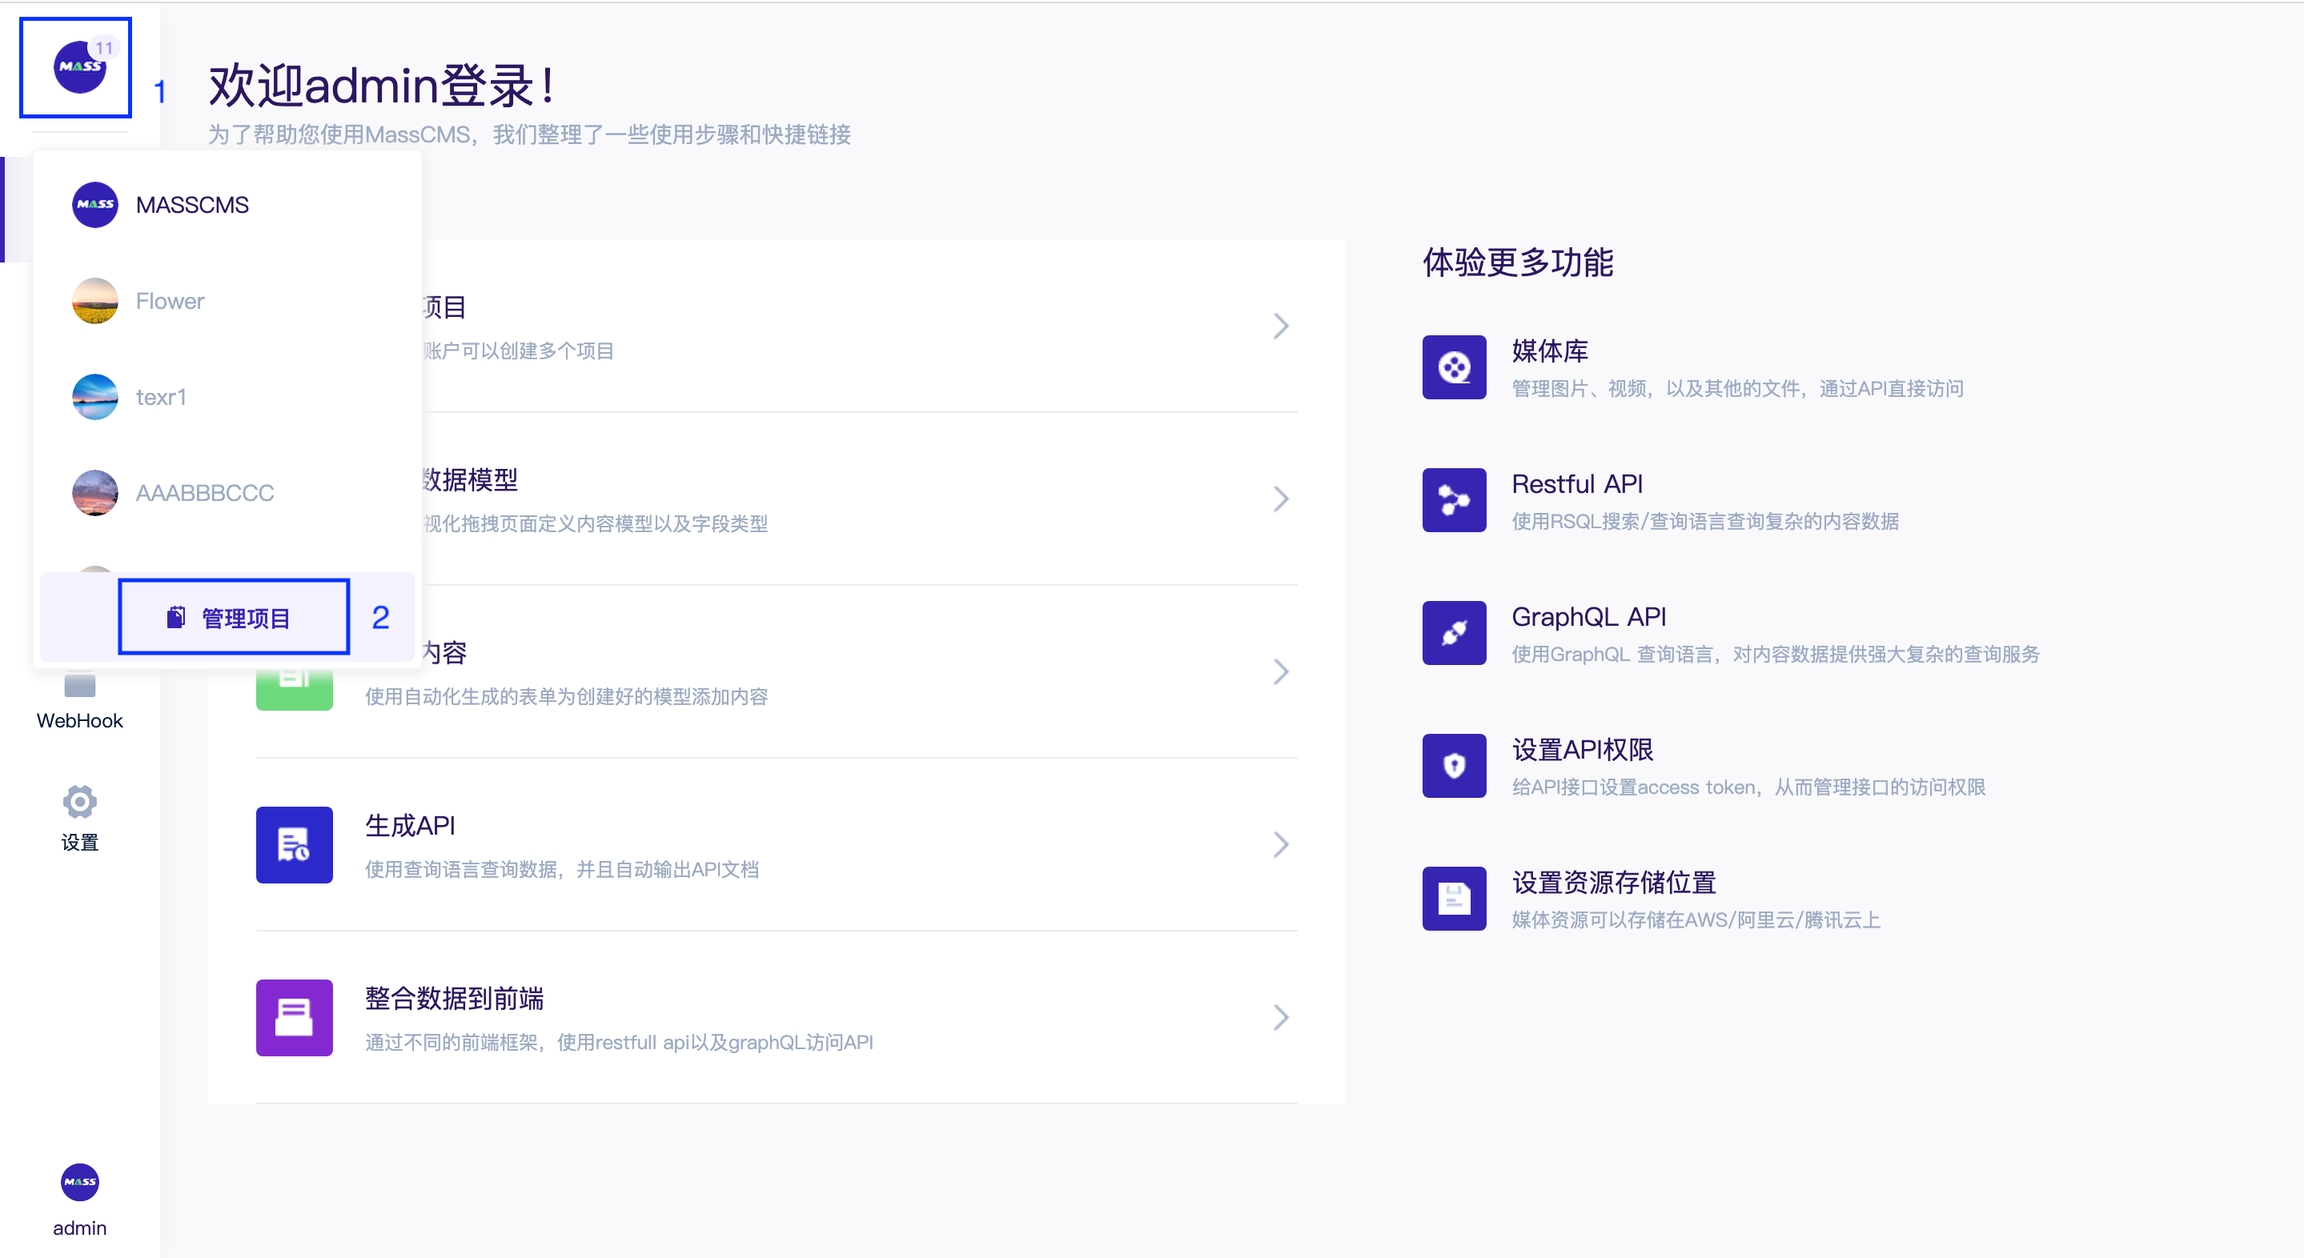Expand the chevron on the data model row (数据模型)
The width and height of the screenshot is (2304, 1258).
click(1280, 499)
